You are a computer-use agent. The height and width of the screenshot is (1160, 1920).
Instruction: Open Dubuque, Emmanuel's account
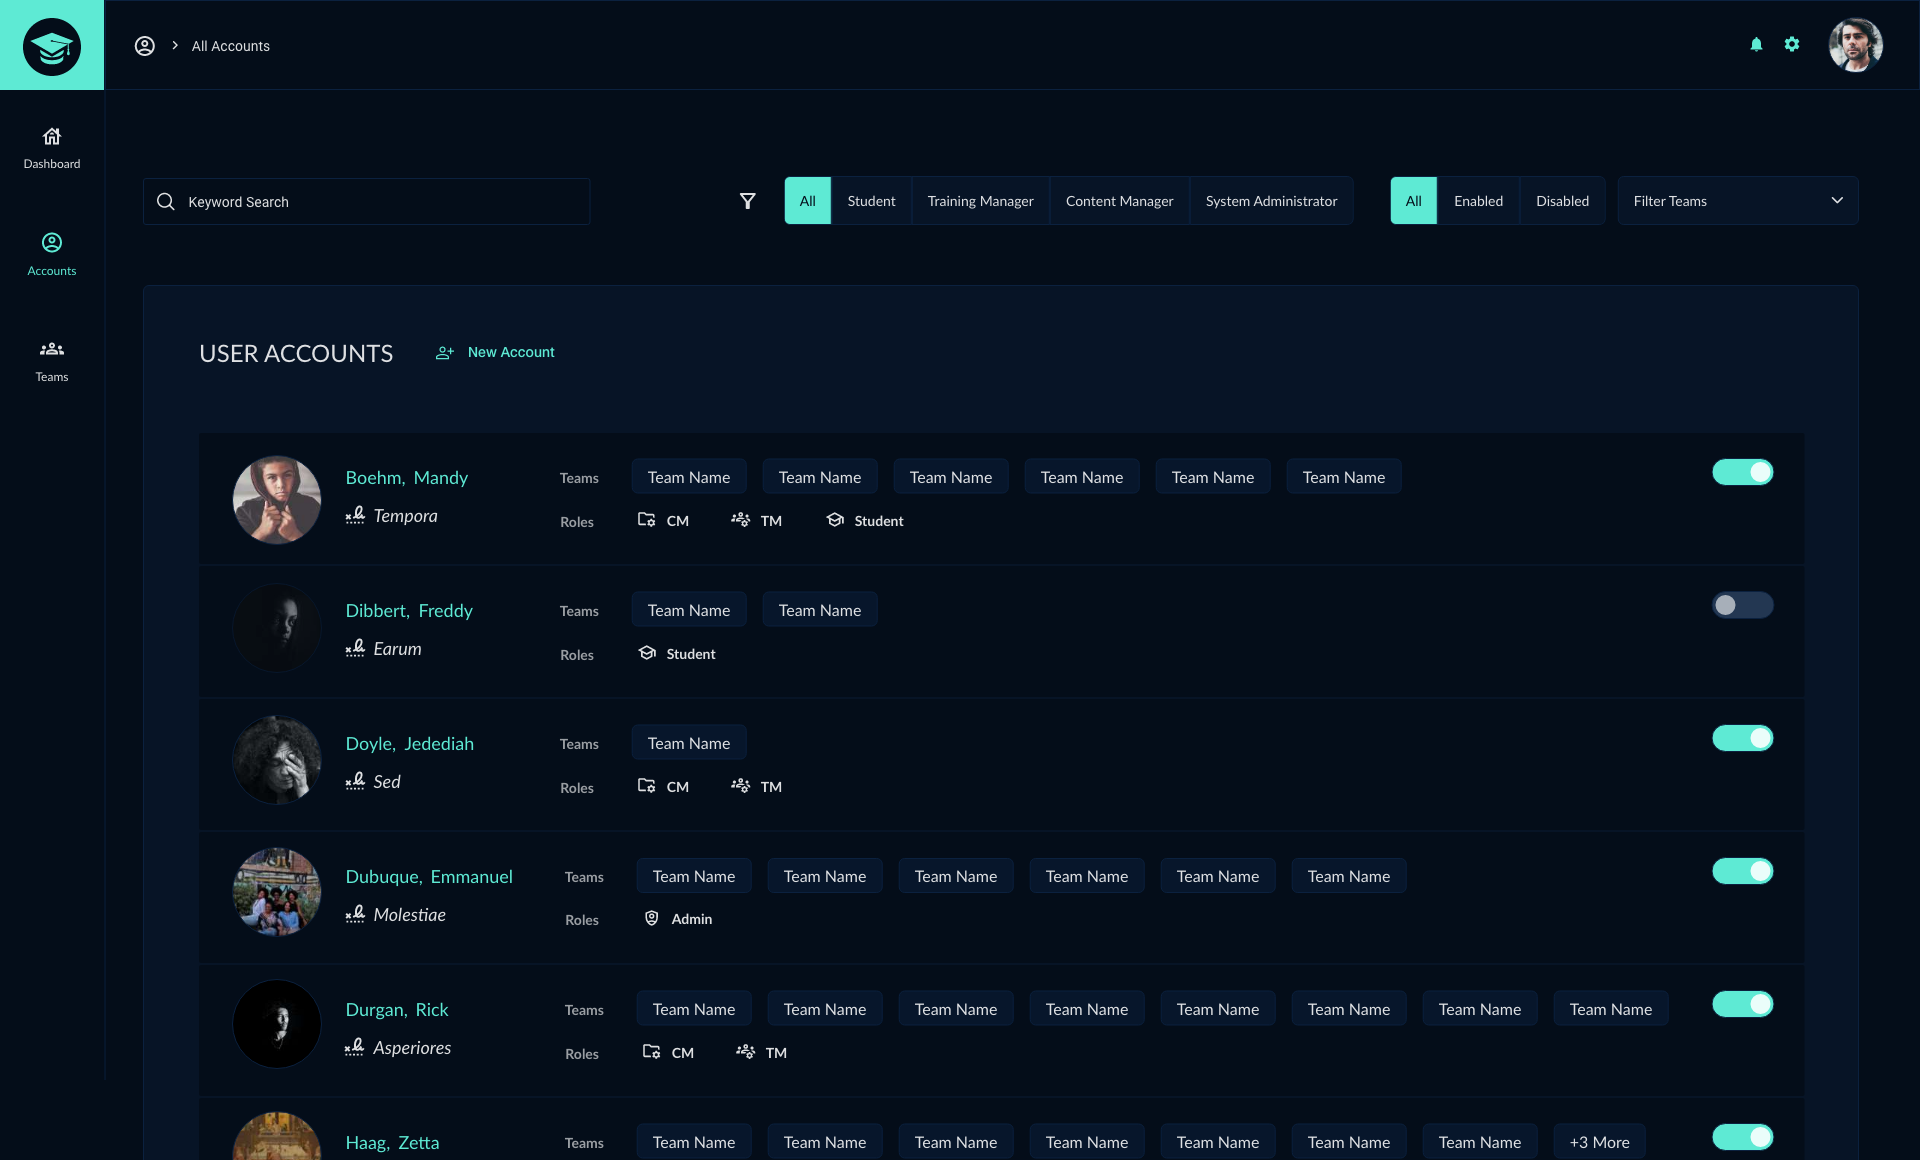pyautogui.click(x=429, y=877)
